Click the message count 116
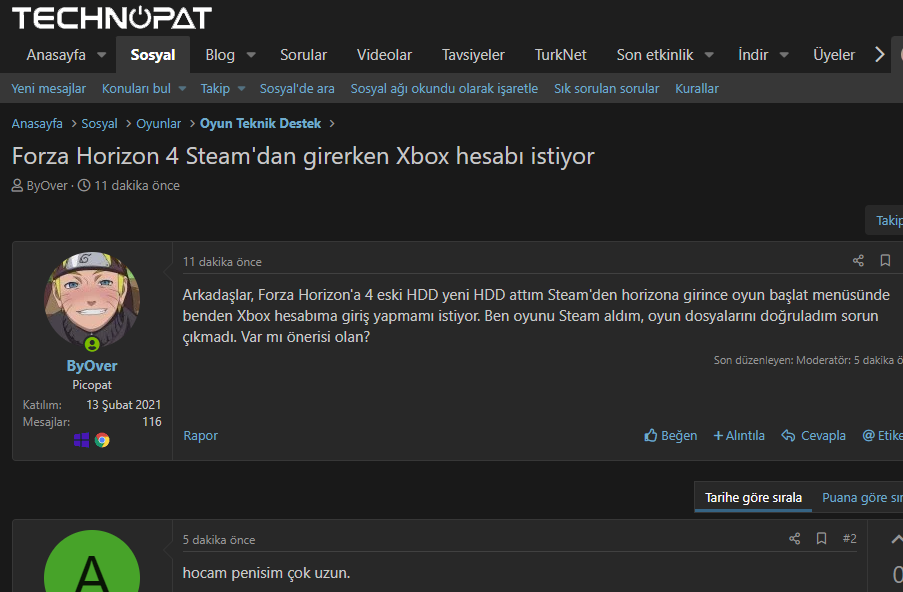The image size is (903, 592). click(x=152, y=422)
